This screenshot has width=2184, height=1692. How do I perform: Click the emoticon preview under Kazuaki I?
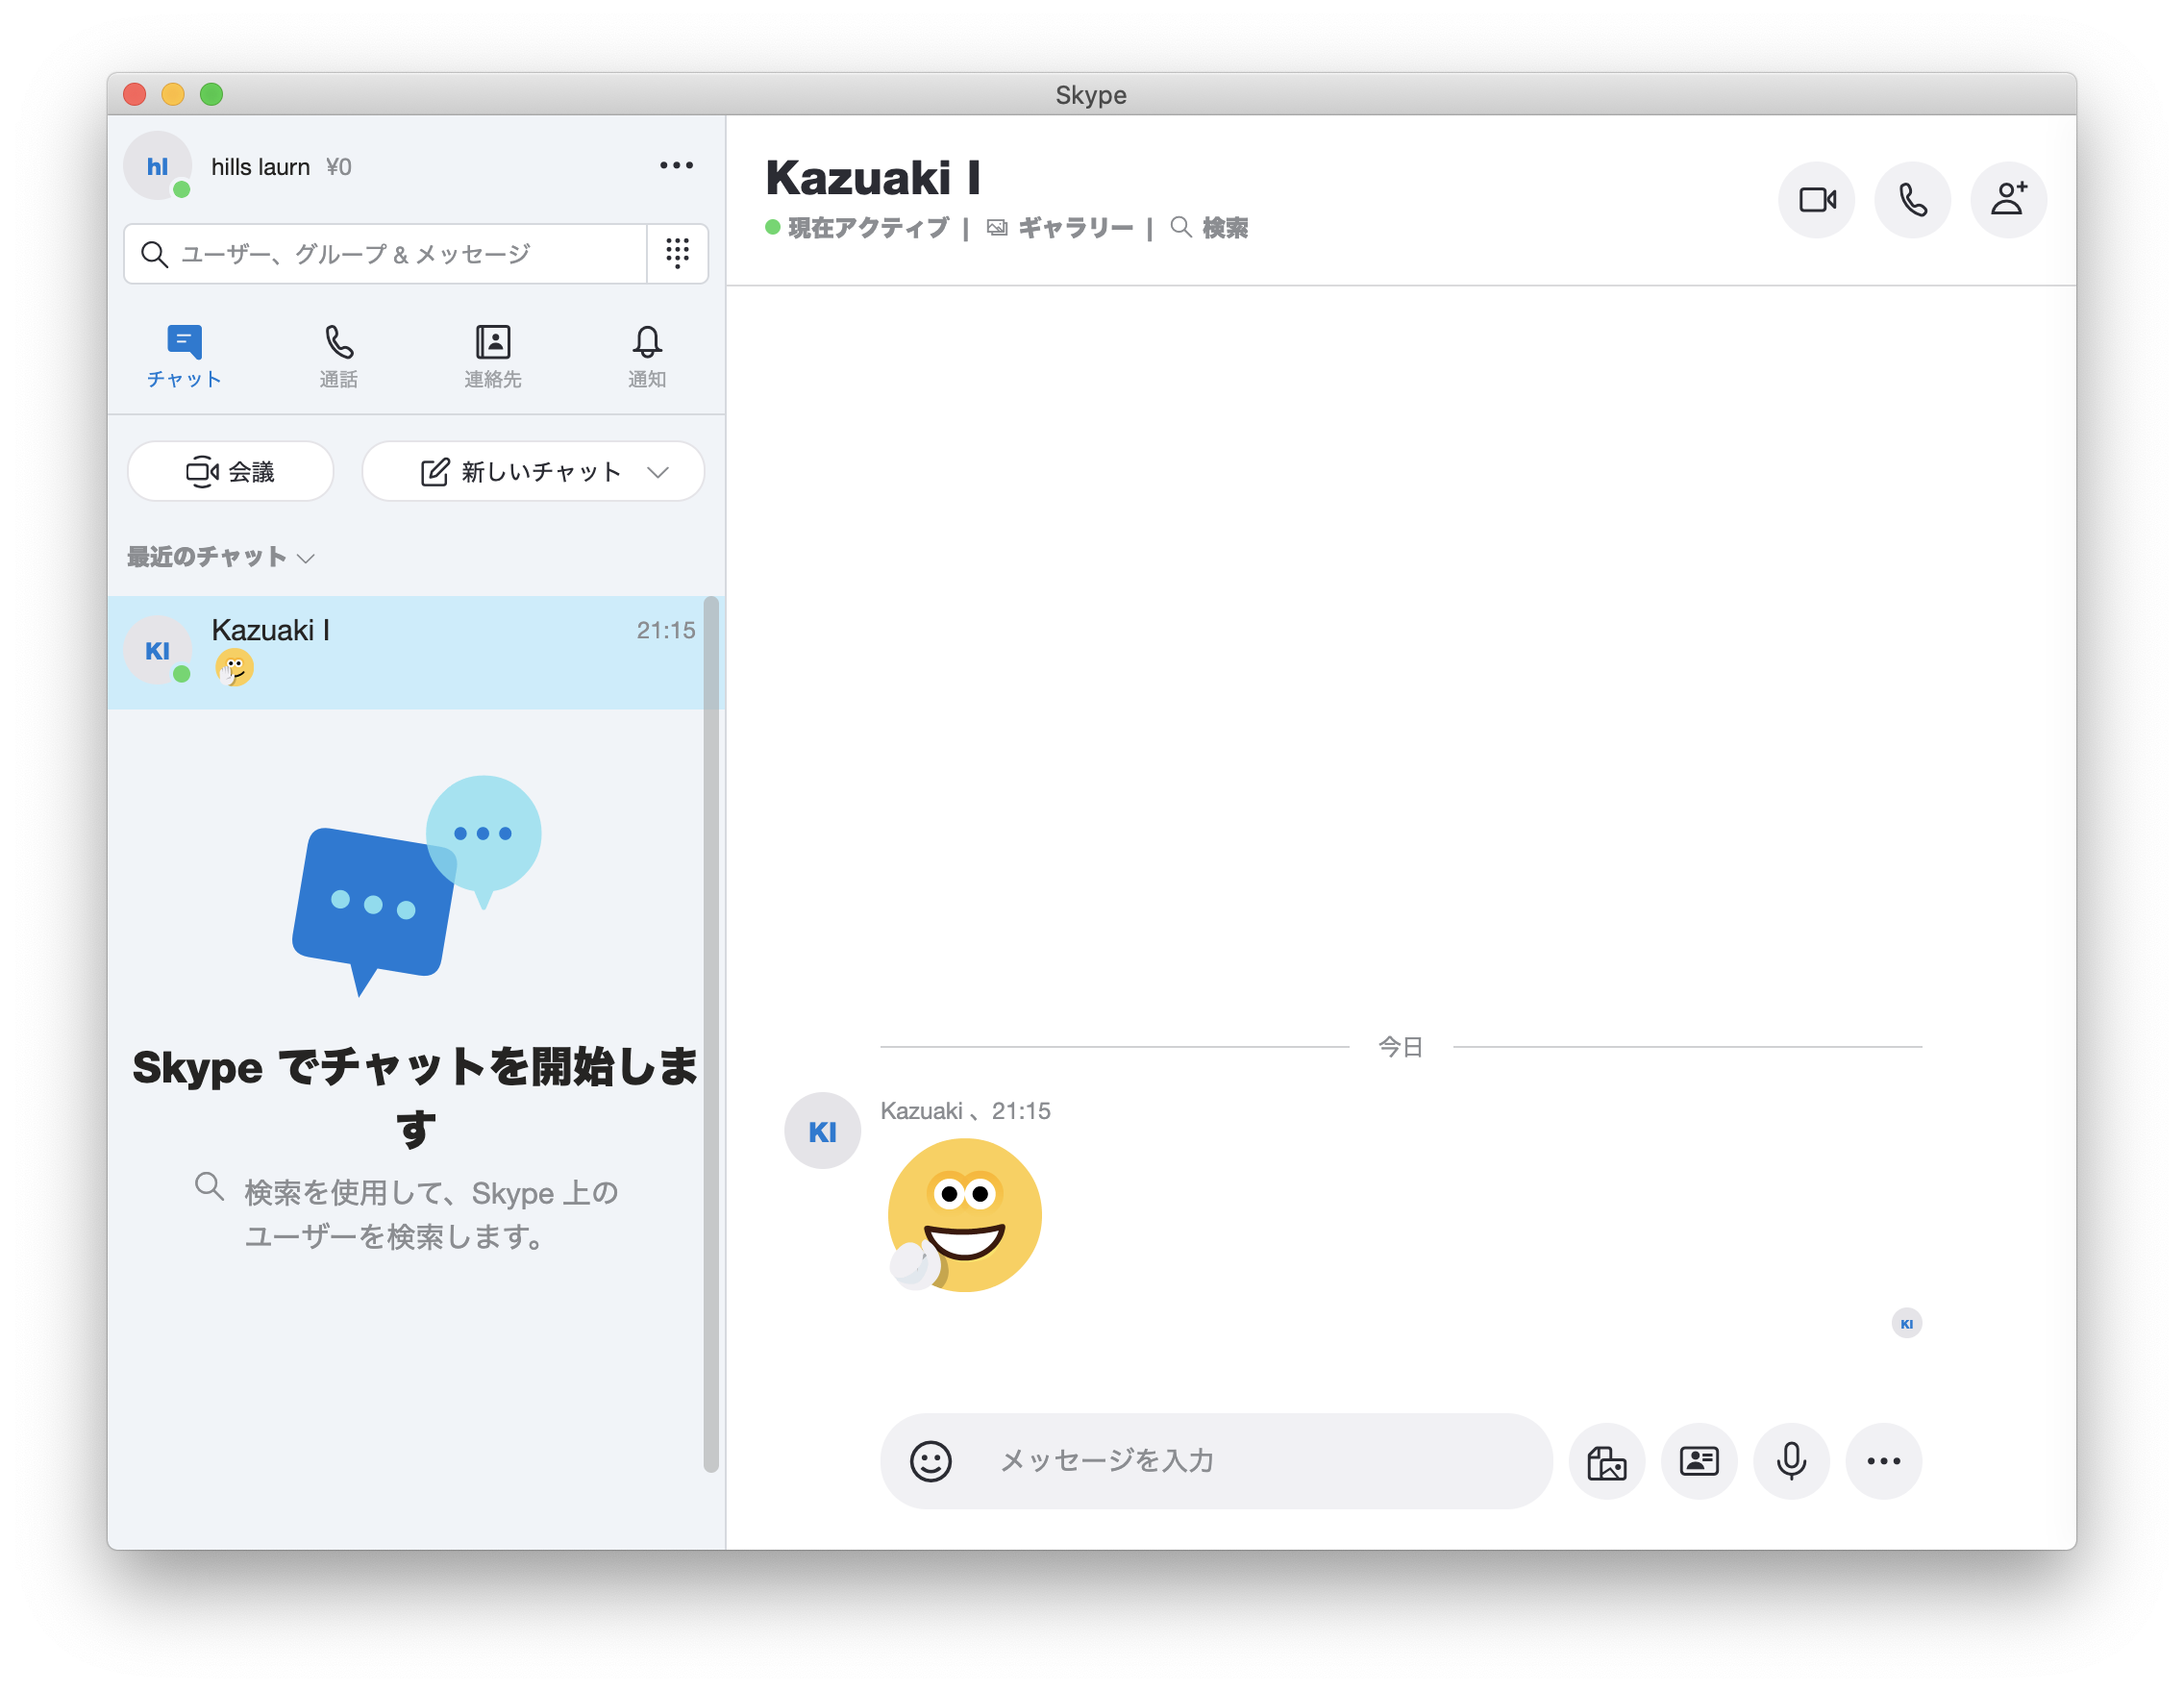(x=234, y=667)
